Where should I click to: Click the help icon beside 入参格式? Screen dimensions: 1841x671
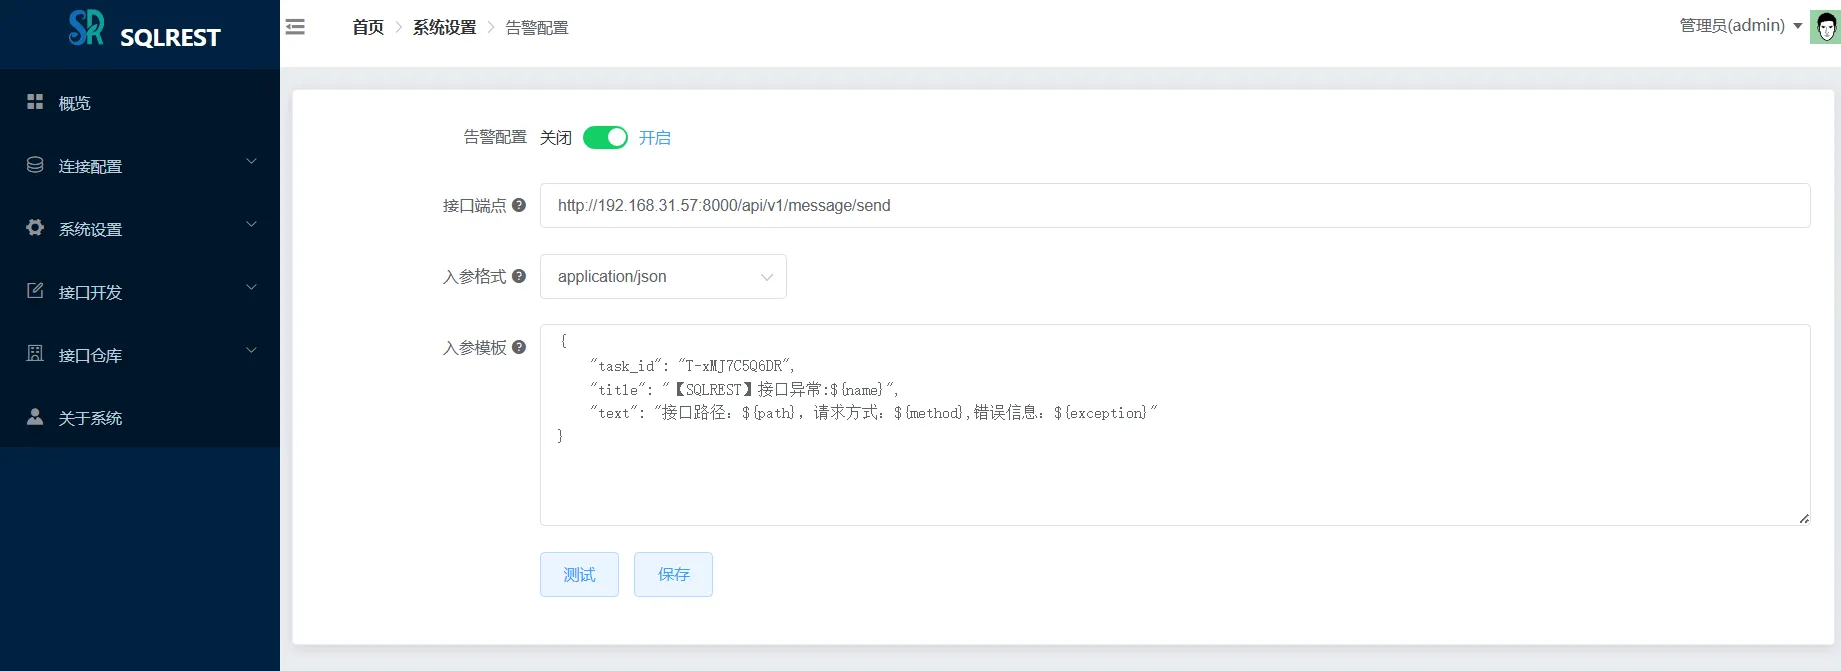click(519, 276)
